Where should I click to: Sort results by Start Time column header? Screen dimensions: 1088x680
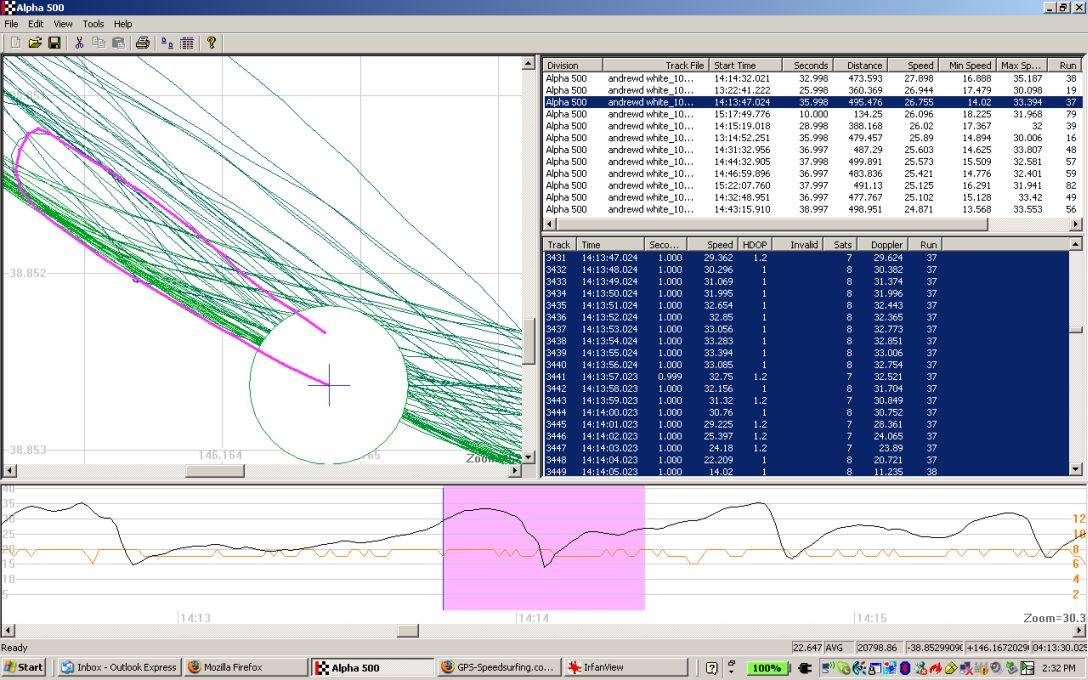point(744,65)
